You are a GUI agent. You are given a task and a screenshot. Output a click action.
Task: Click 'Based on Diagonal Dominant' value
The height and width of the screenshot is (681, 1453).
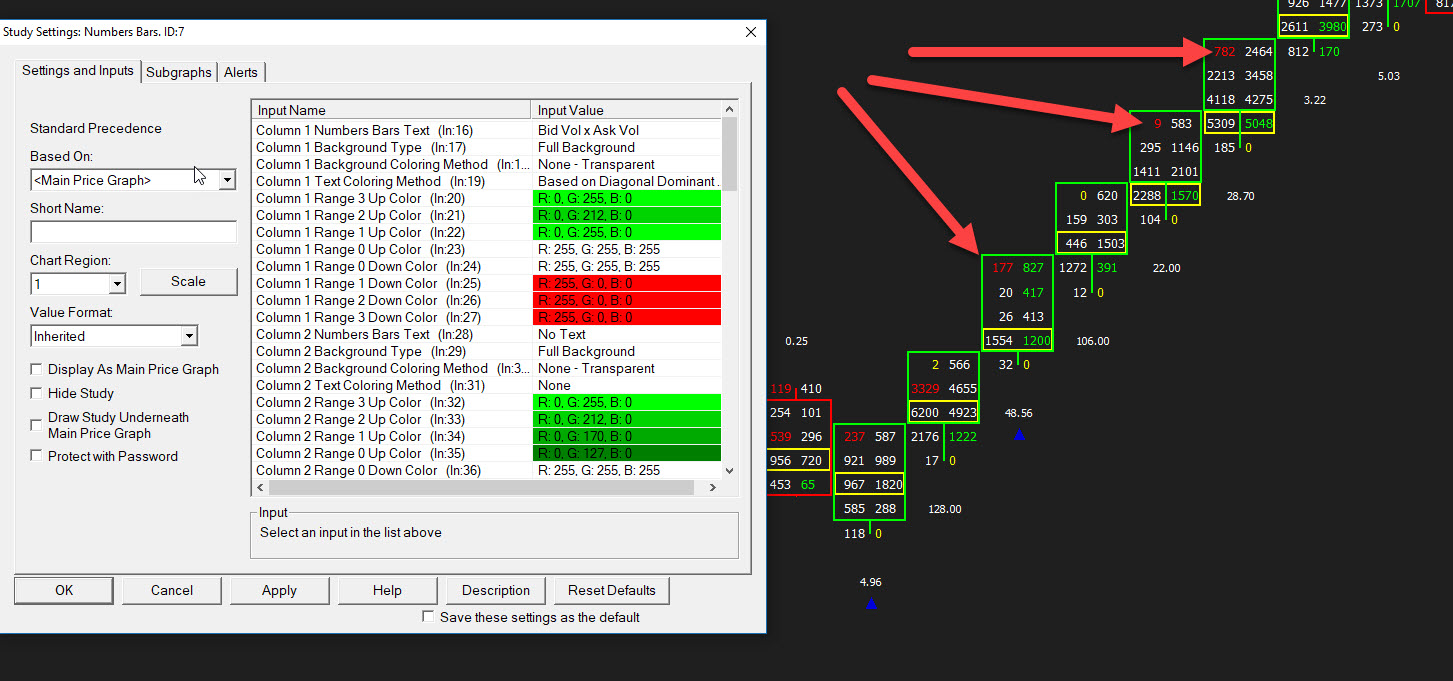[627, 181]
